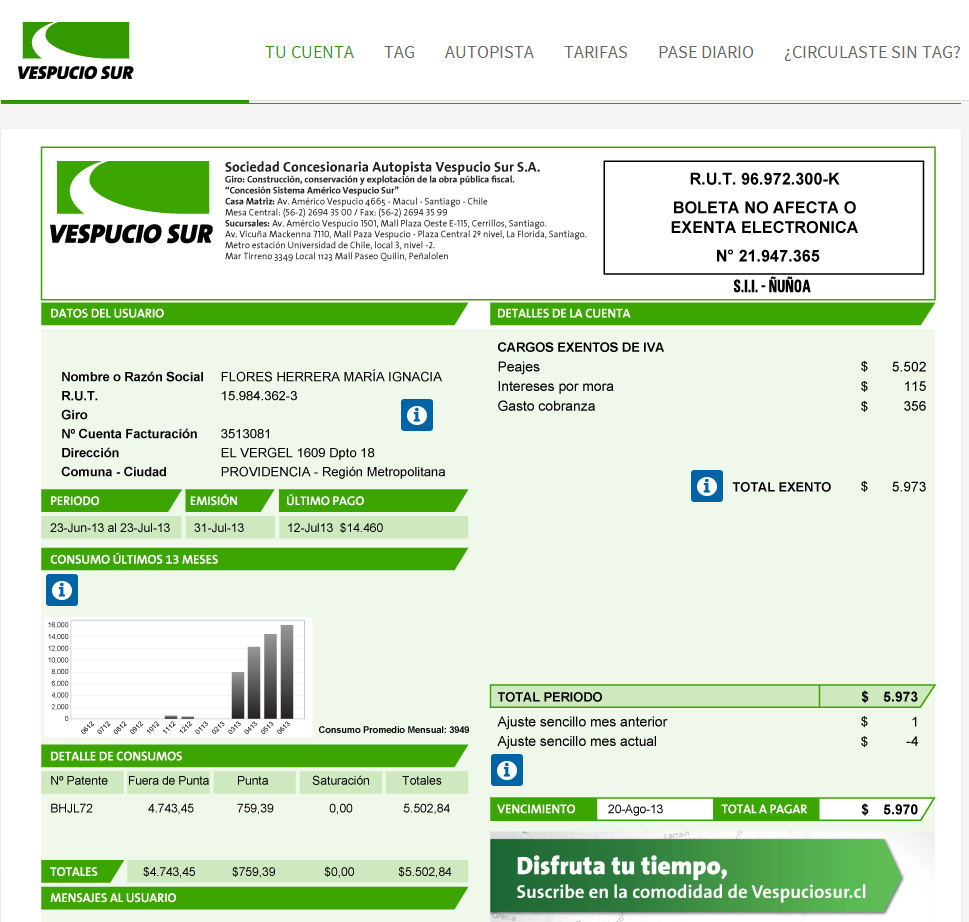
Task: Click info icon under Consumo Últimos 13 Meses
Action: (62, 590)
